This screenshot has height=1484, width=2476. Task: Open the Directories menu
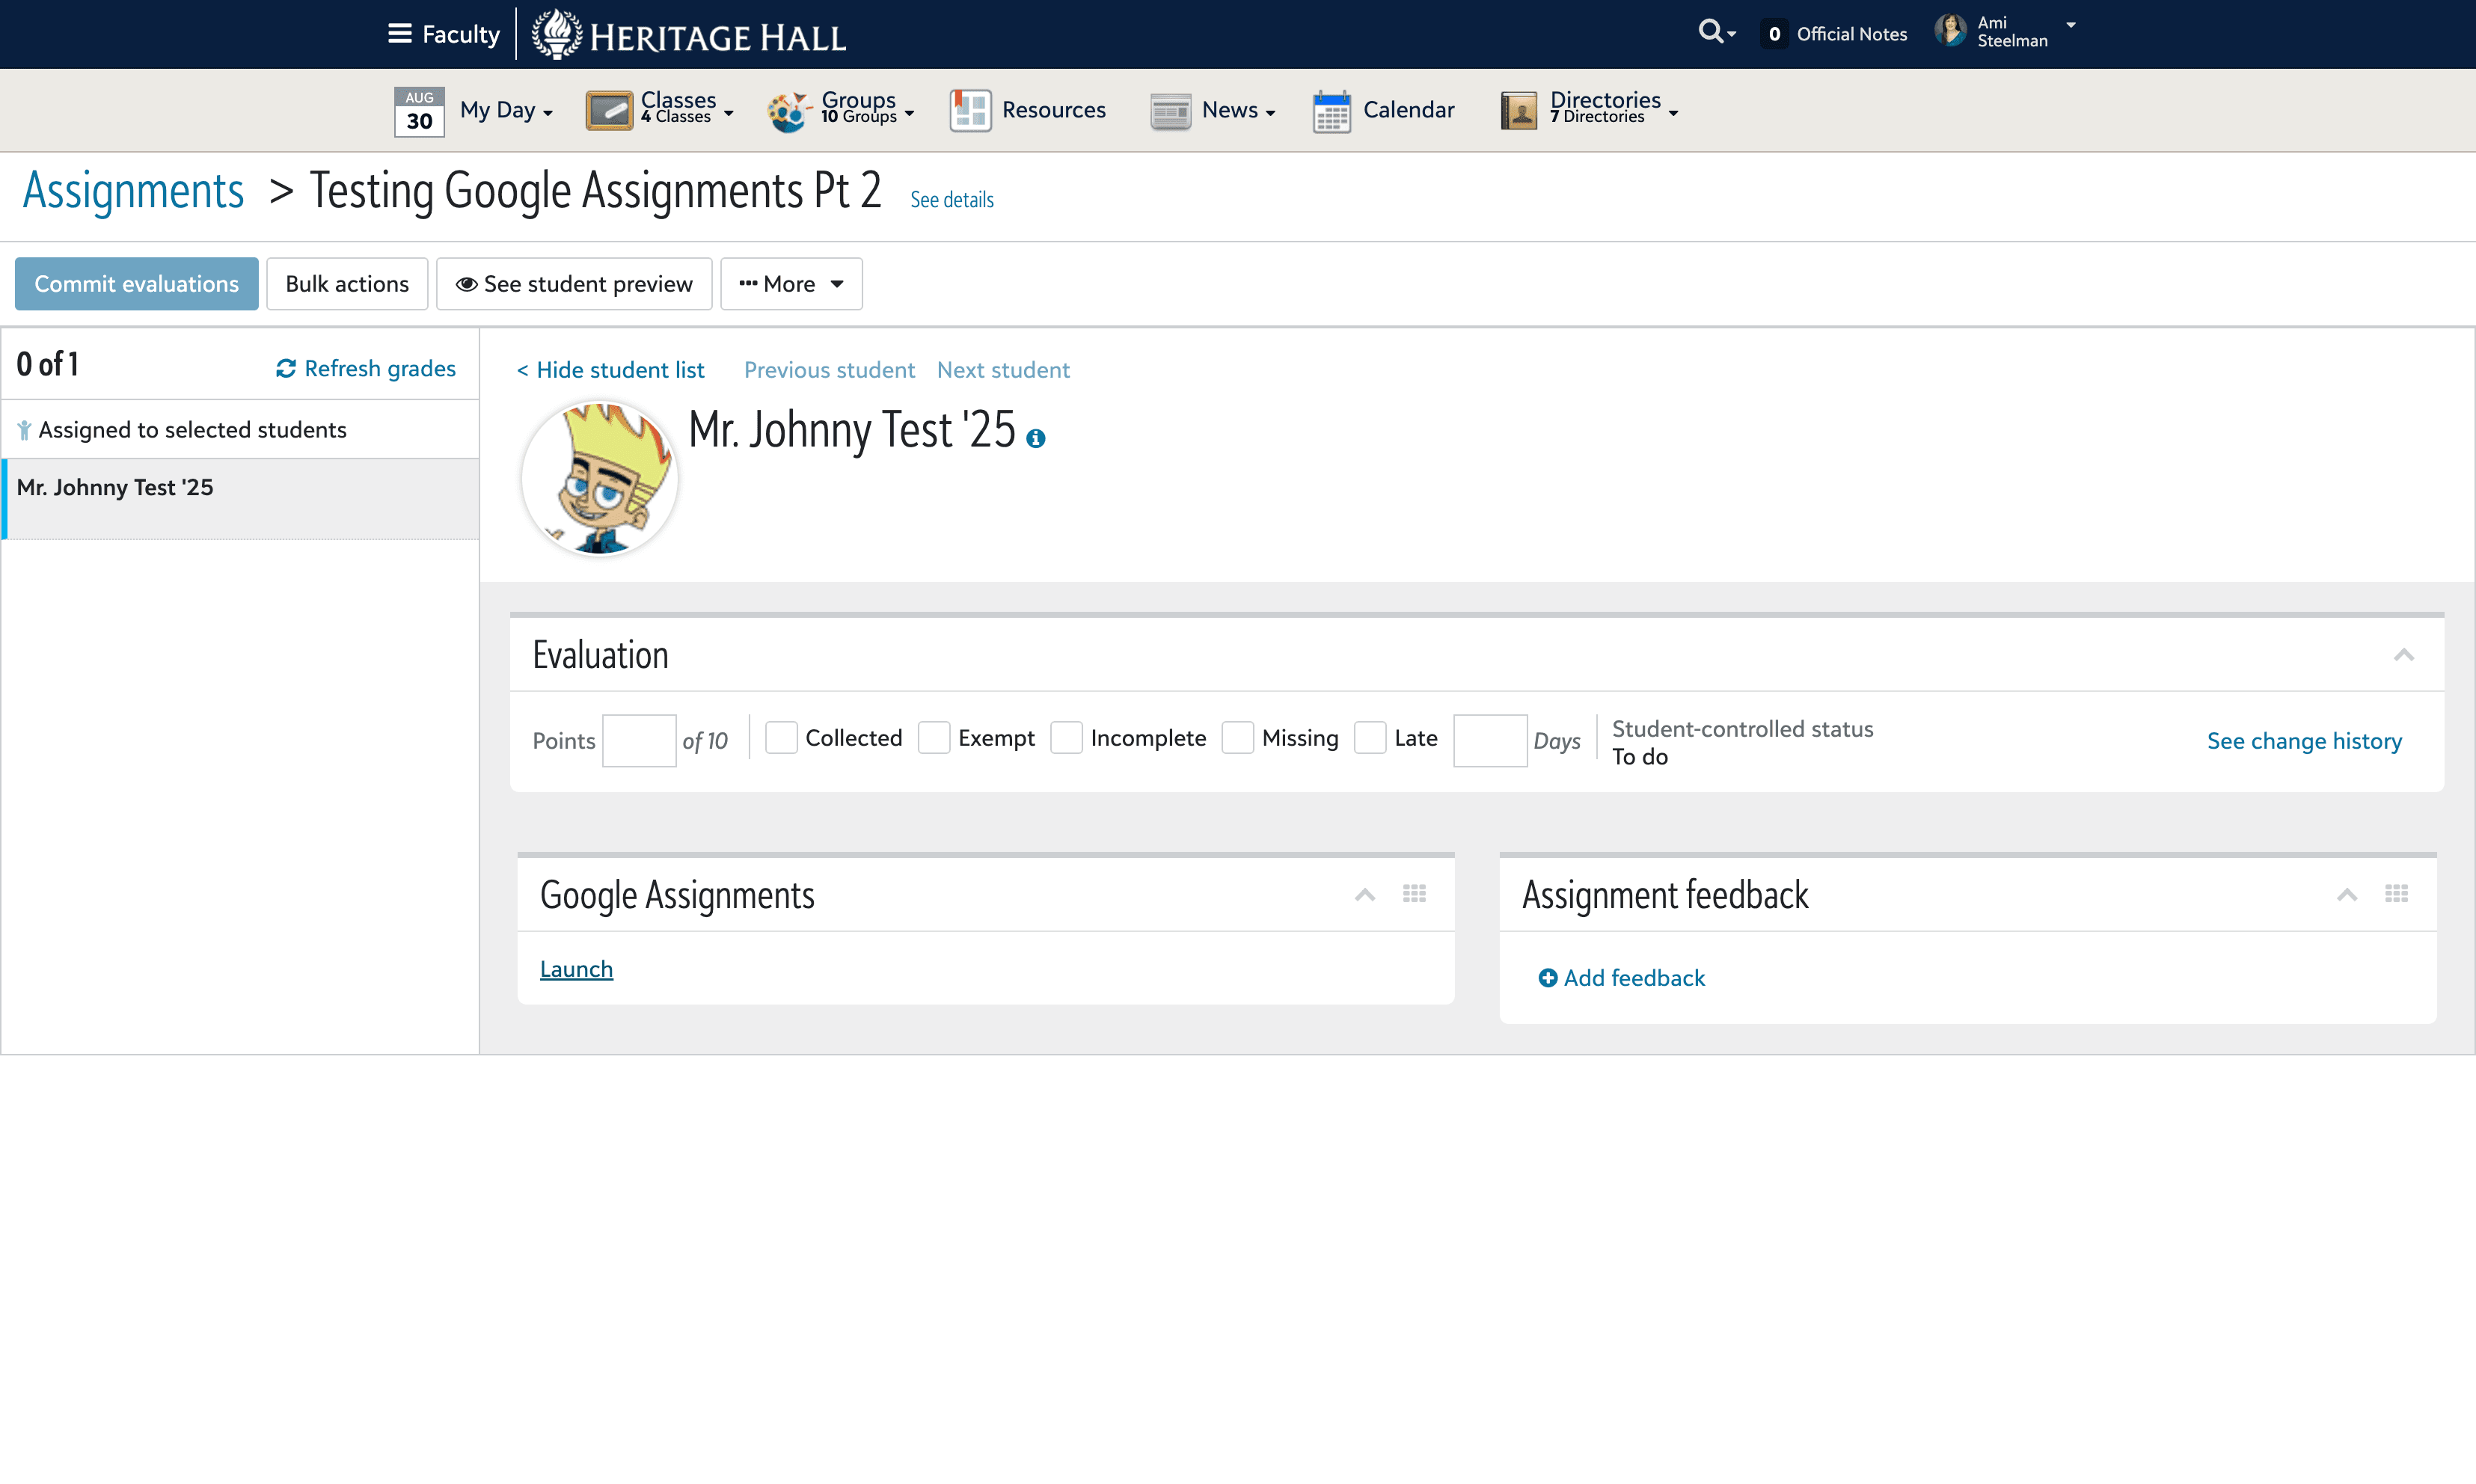click(1590, 110)
